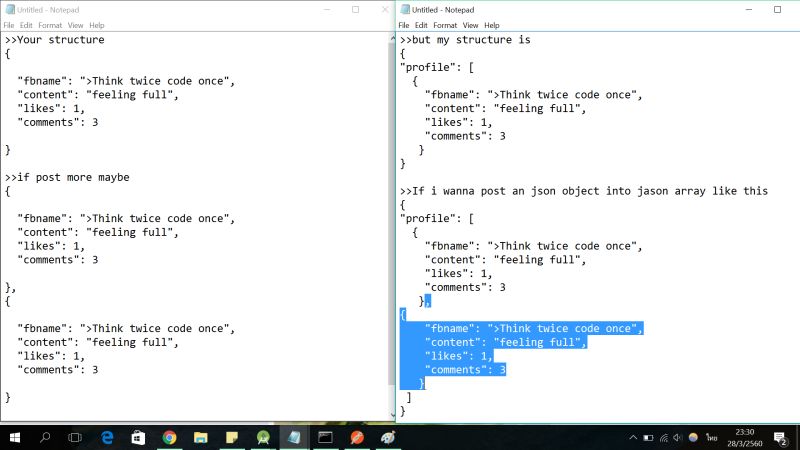Image resolution: width=800 pixels, height=450 pixels.
Task: Click left Notepad scrollbar up arrow
Action: (392, 38)
